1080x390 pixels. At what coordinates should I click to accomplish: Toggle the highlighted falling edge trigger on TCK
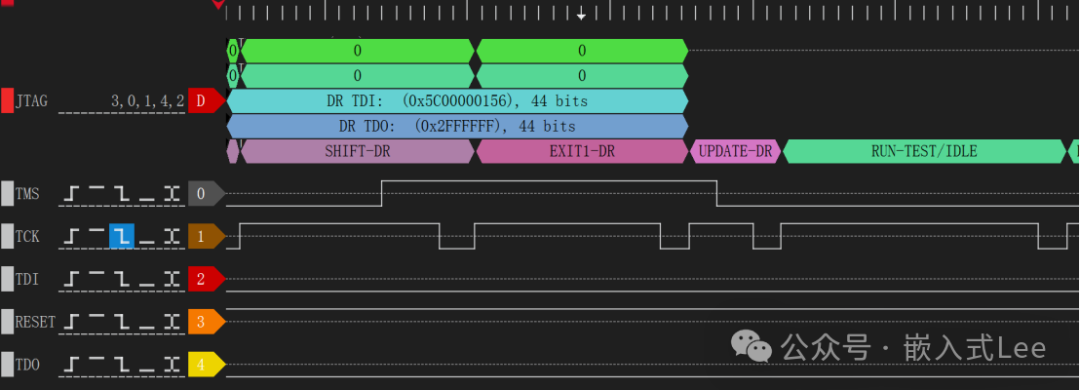(122, 236)
